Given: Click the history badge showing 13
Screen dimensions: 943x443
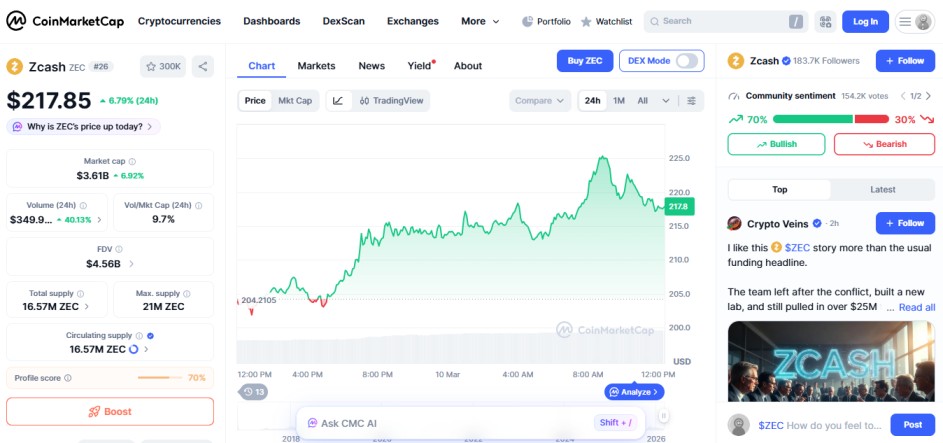Looking at the screenshot, I should pos(253,393).
